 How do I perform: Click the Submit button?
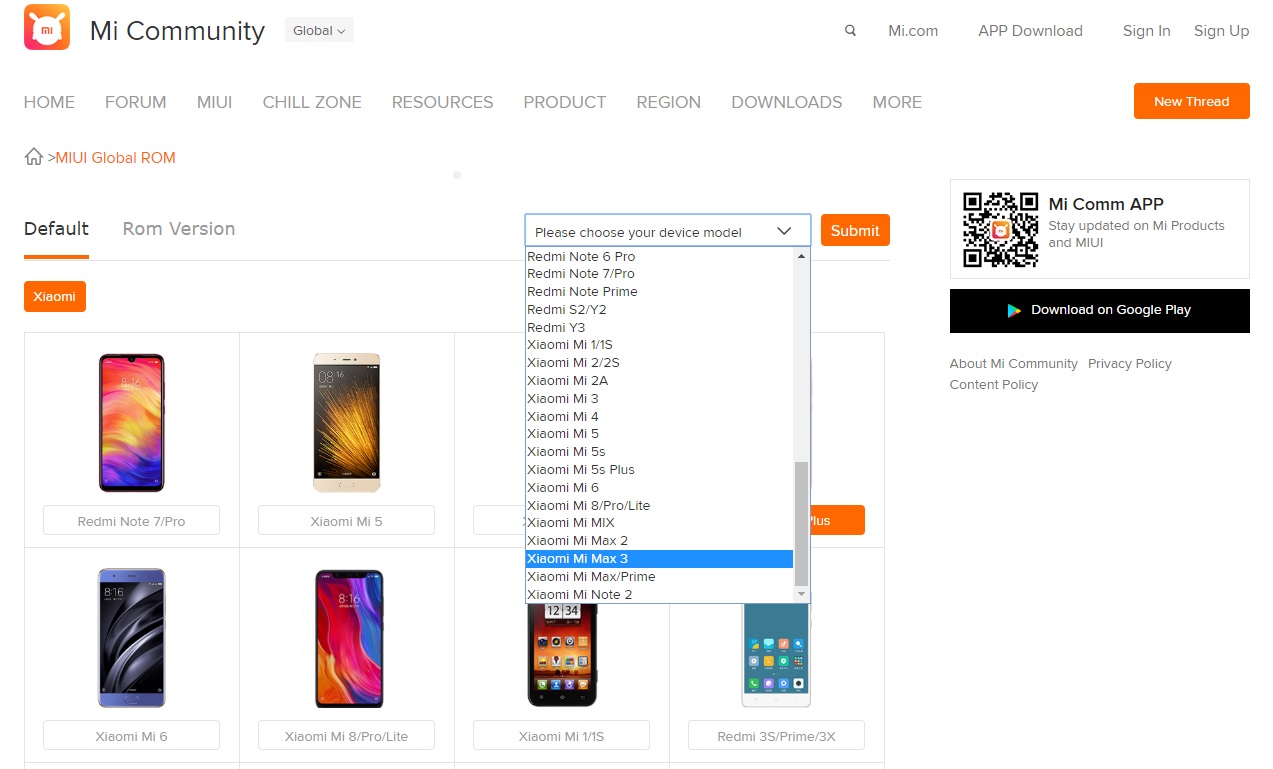[x=855, y=230]
